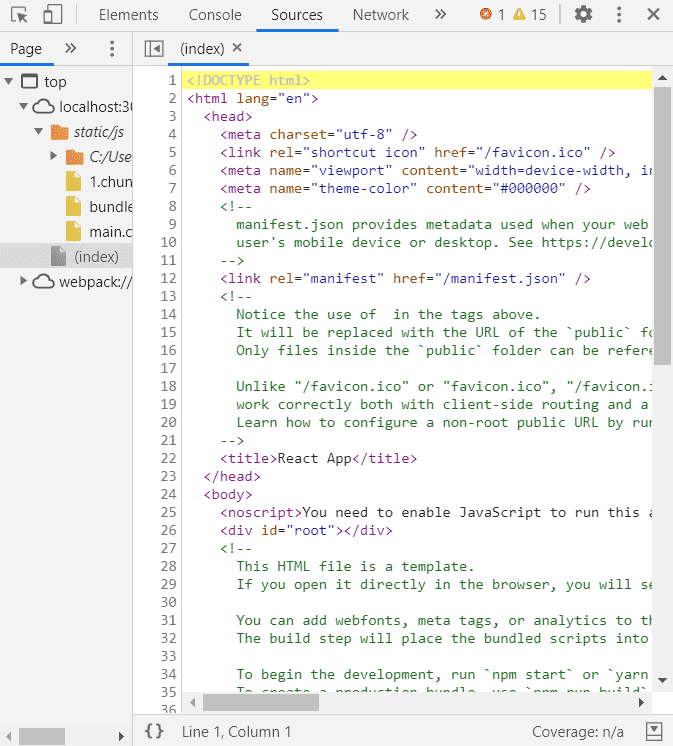Open the Page pane's three-dot menu
The width and height of the screenshot is (673, 746).
click(112, 49)
